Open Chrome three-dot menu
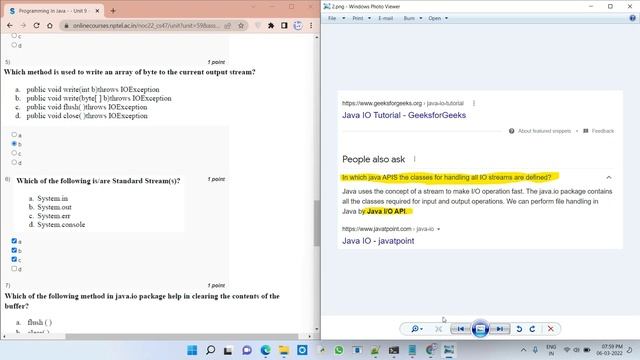 [x=311, y=25]
